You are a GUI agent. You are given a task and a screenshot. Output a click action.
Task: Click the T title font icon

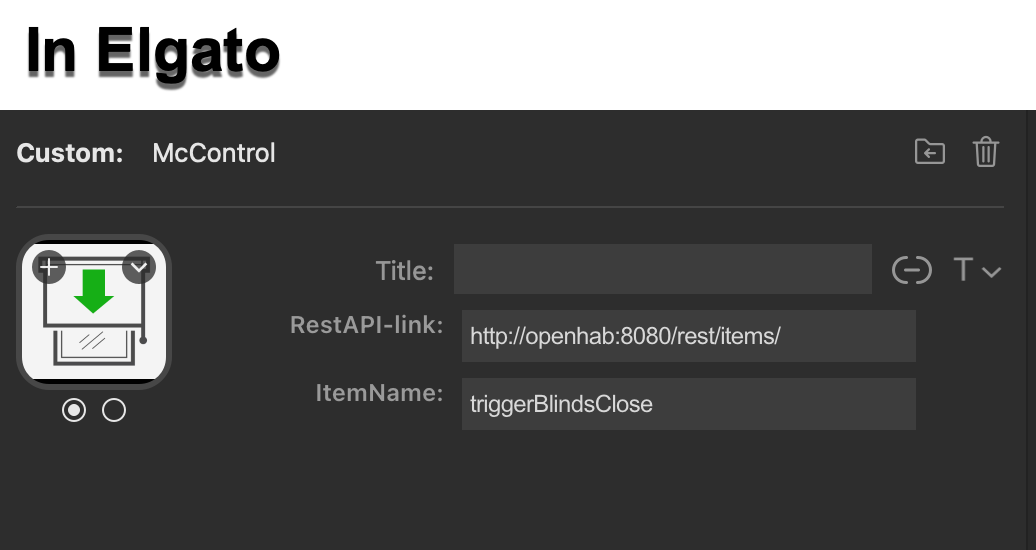pyautogui.click(x=963, y=270)
